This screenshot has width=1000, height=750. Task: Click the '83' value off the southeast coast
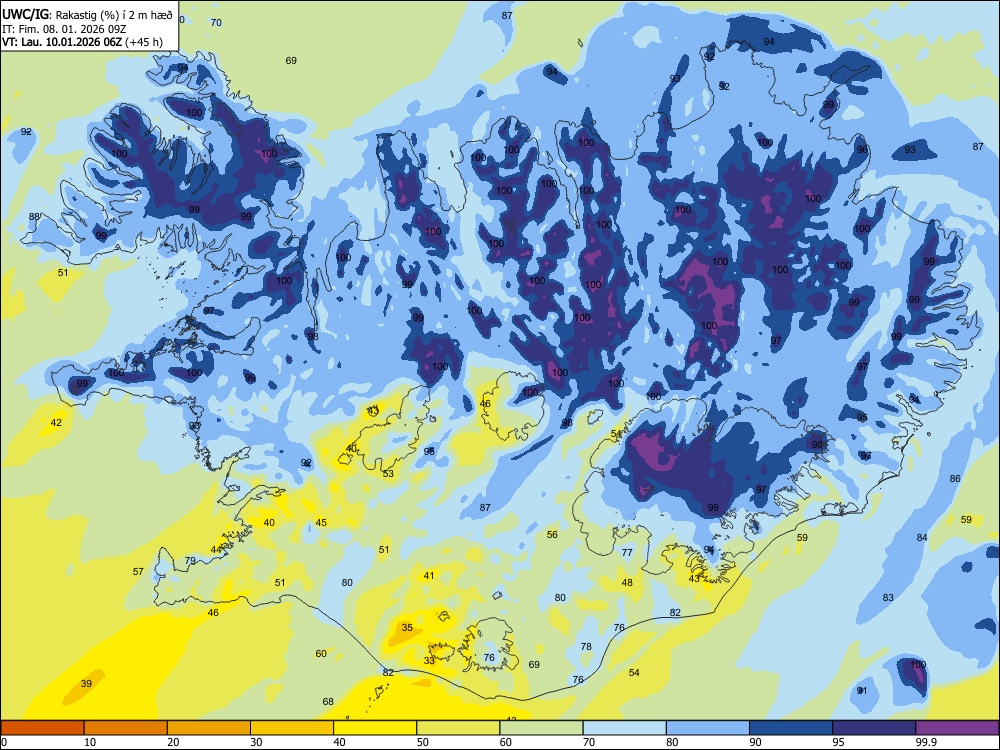[888, 598]
